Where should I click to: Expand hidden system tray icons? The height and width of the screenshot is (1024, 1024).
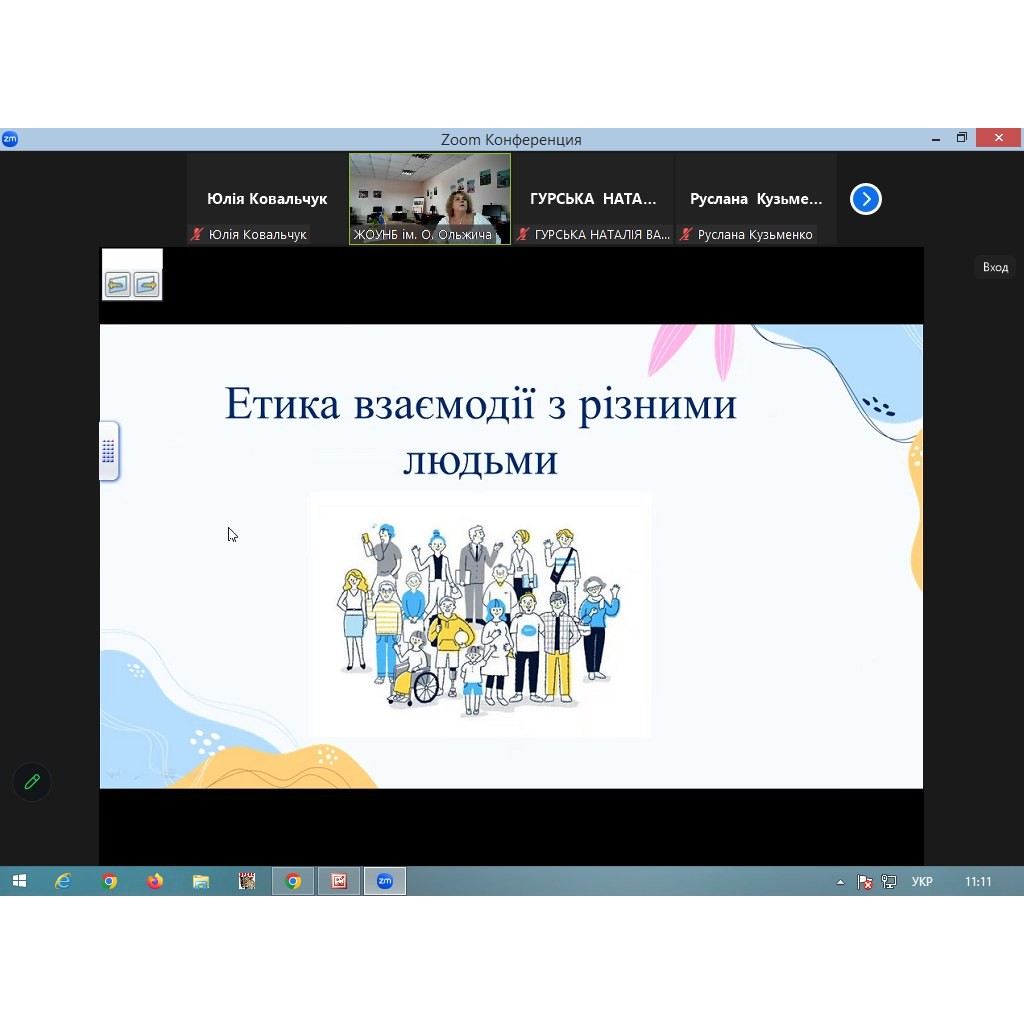[x=840, y=882]
